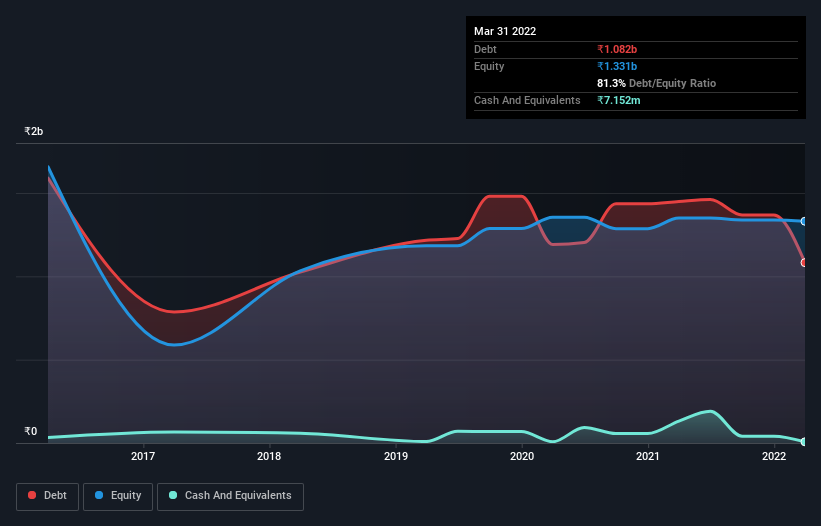Click the Mar 31 2022 tooltip date
The width and height of the screenshot is (821, 526).
point(505,31)
